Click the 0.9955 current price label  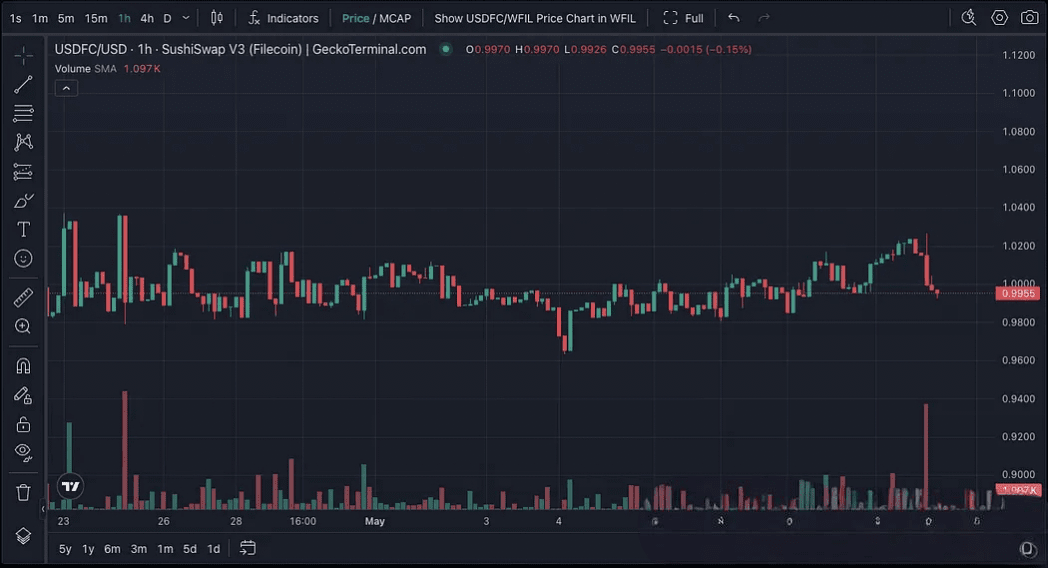click(1018, 293)
